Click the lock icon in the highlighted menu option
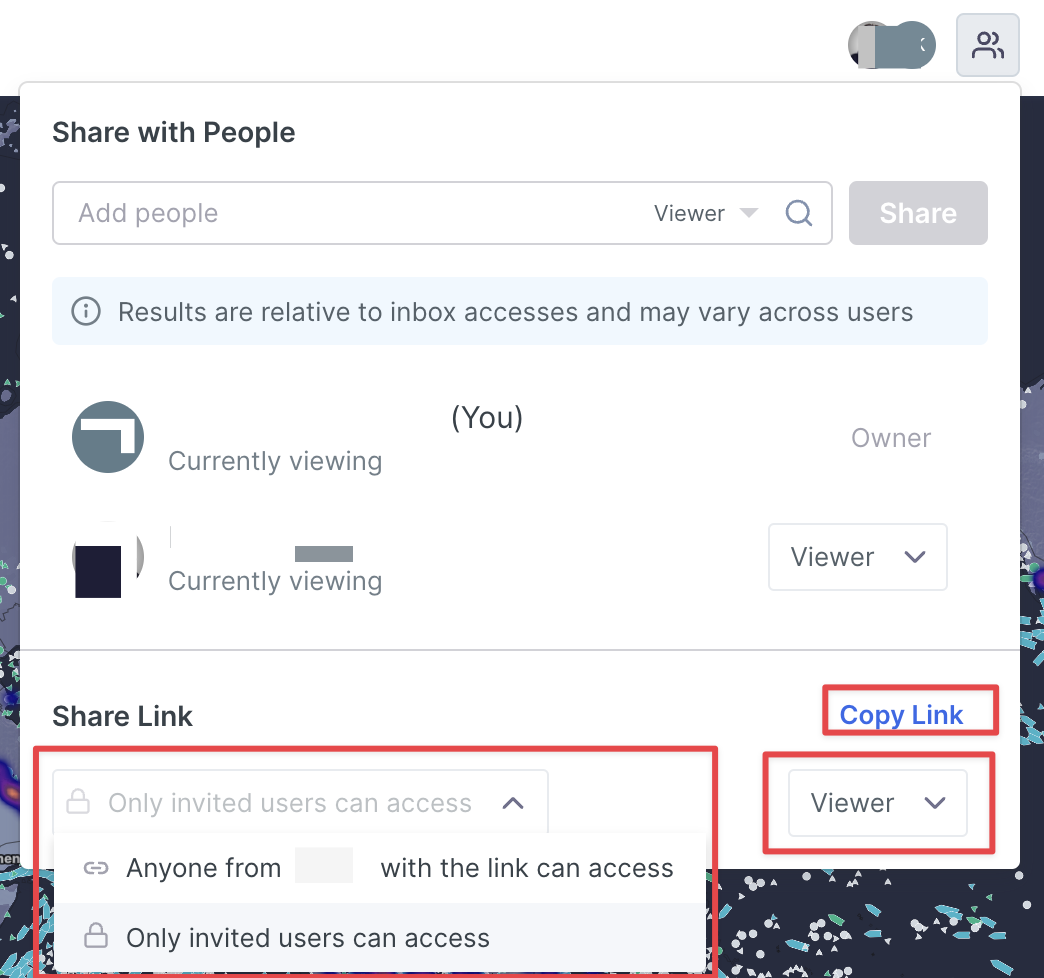1044x978 pixels. [95, 938]
